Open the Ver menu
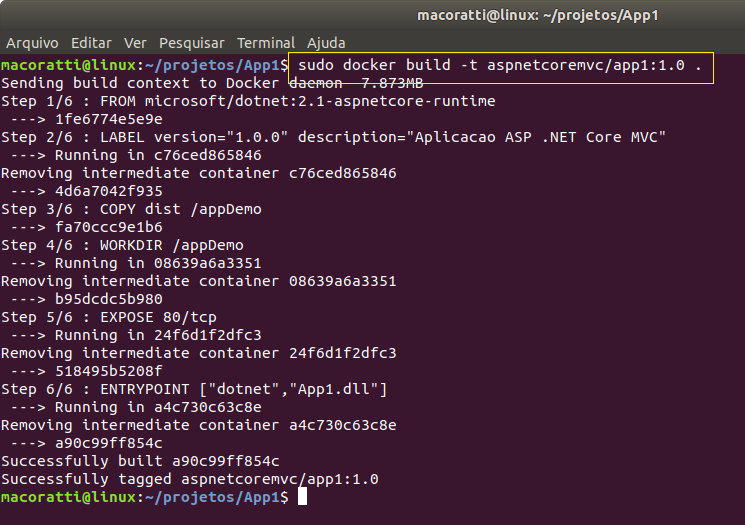 135,43
